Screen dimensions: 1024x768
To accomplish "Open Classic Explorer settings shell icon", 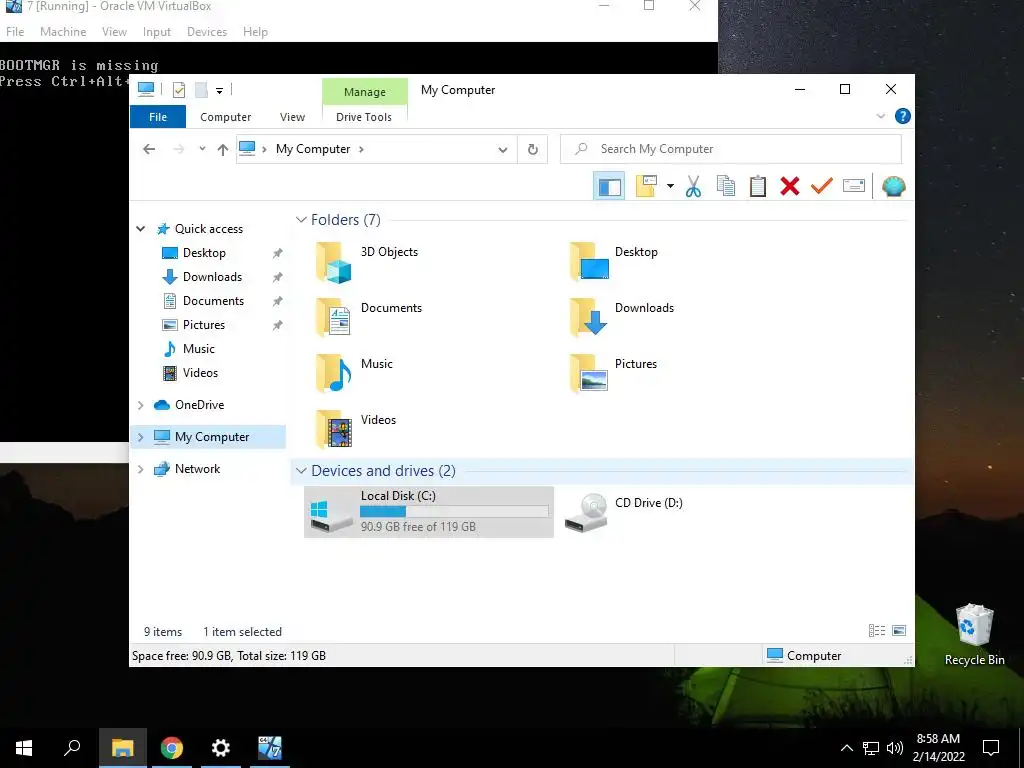I will point(893,186).
